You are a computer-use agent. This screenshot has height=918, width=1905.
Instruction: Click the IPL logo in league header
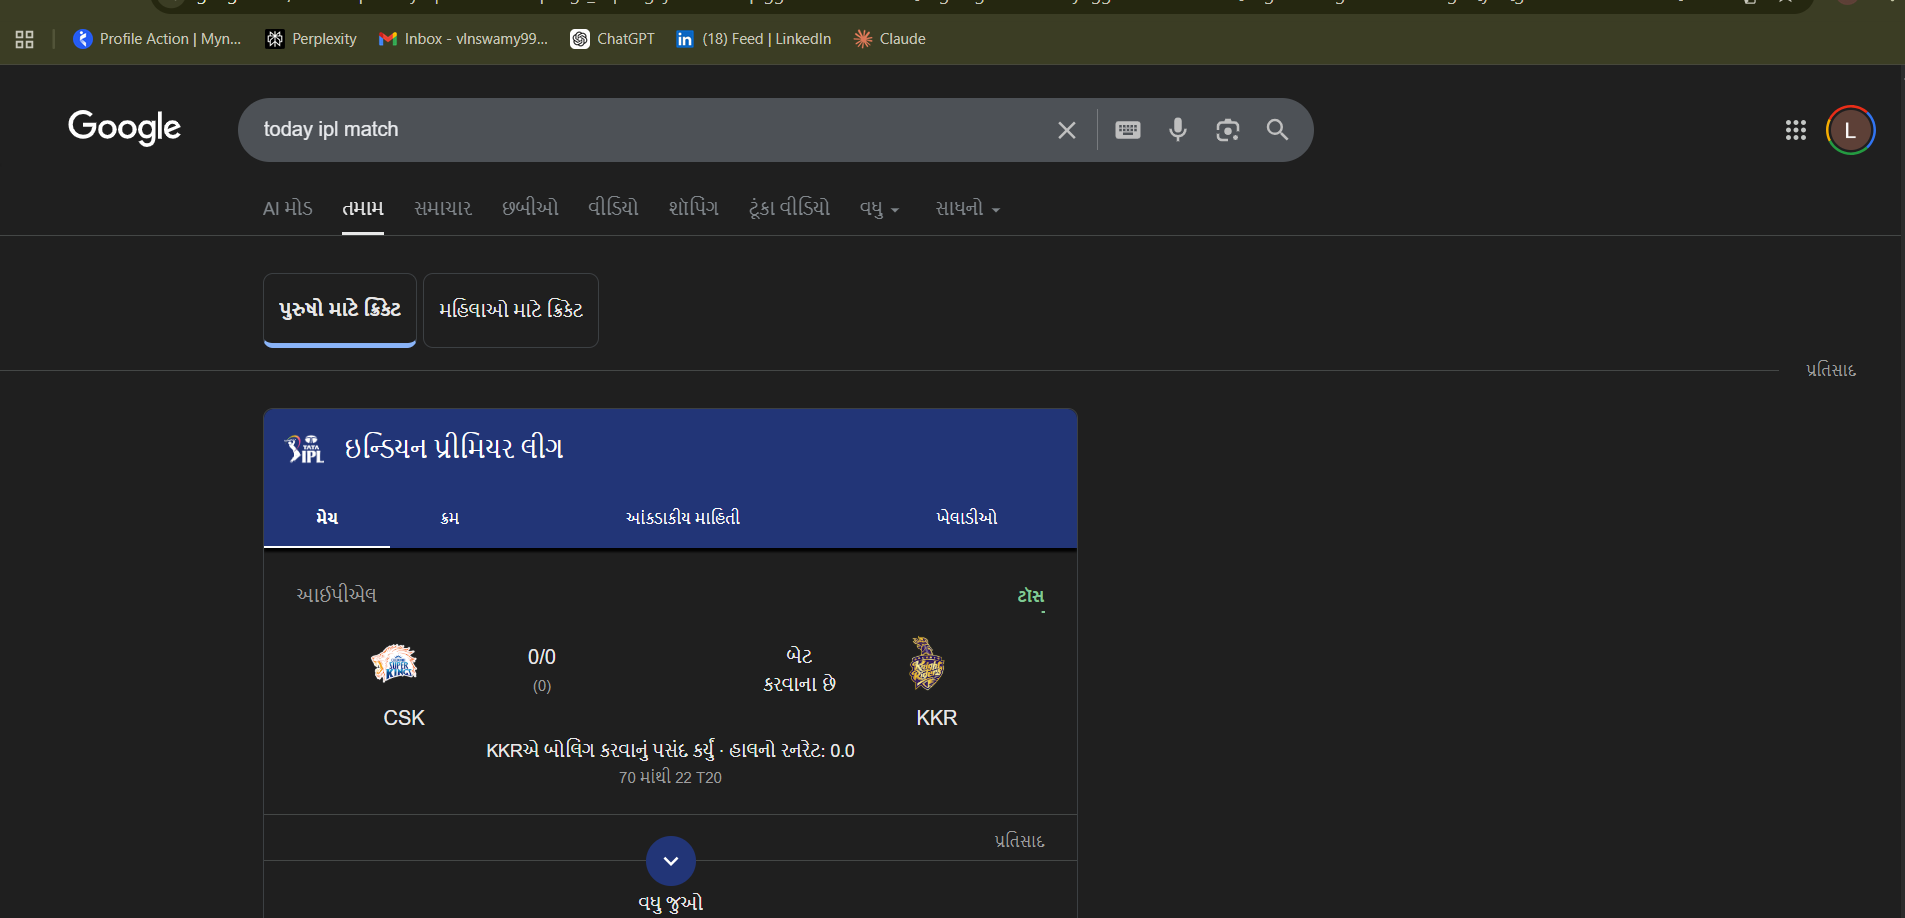coord(304,448)
